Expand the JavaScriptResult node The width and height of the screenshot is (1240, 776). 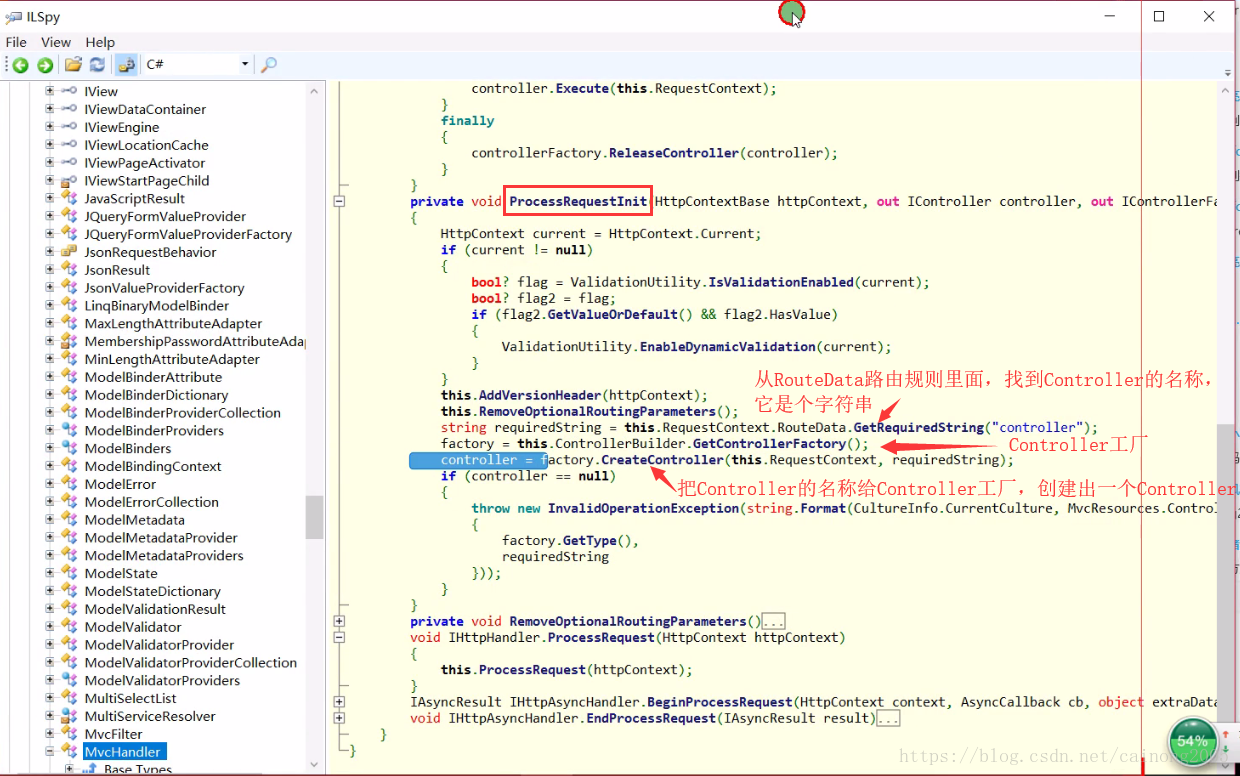click(50, 198)
